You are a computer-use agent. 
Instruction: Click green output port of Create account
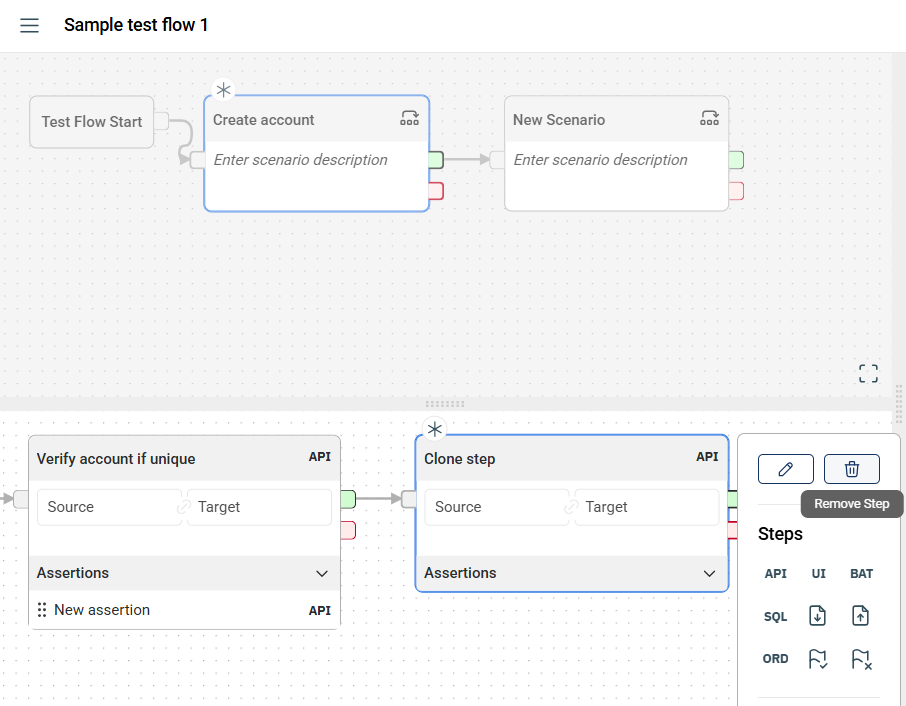coord(436,160)
